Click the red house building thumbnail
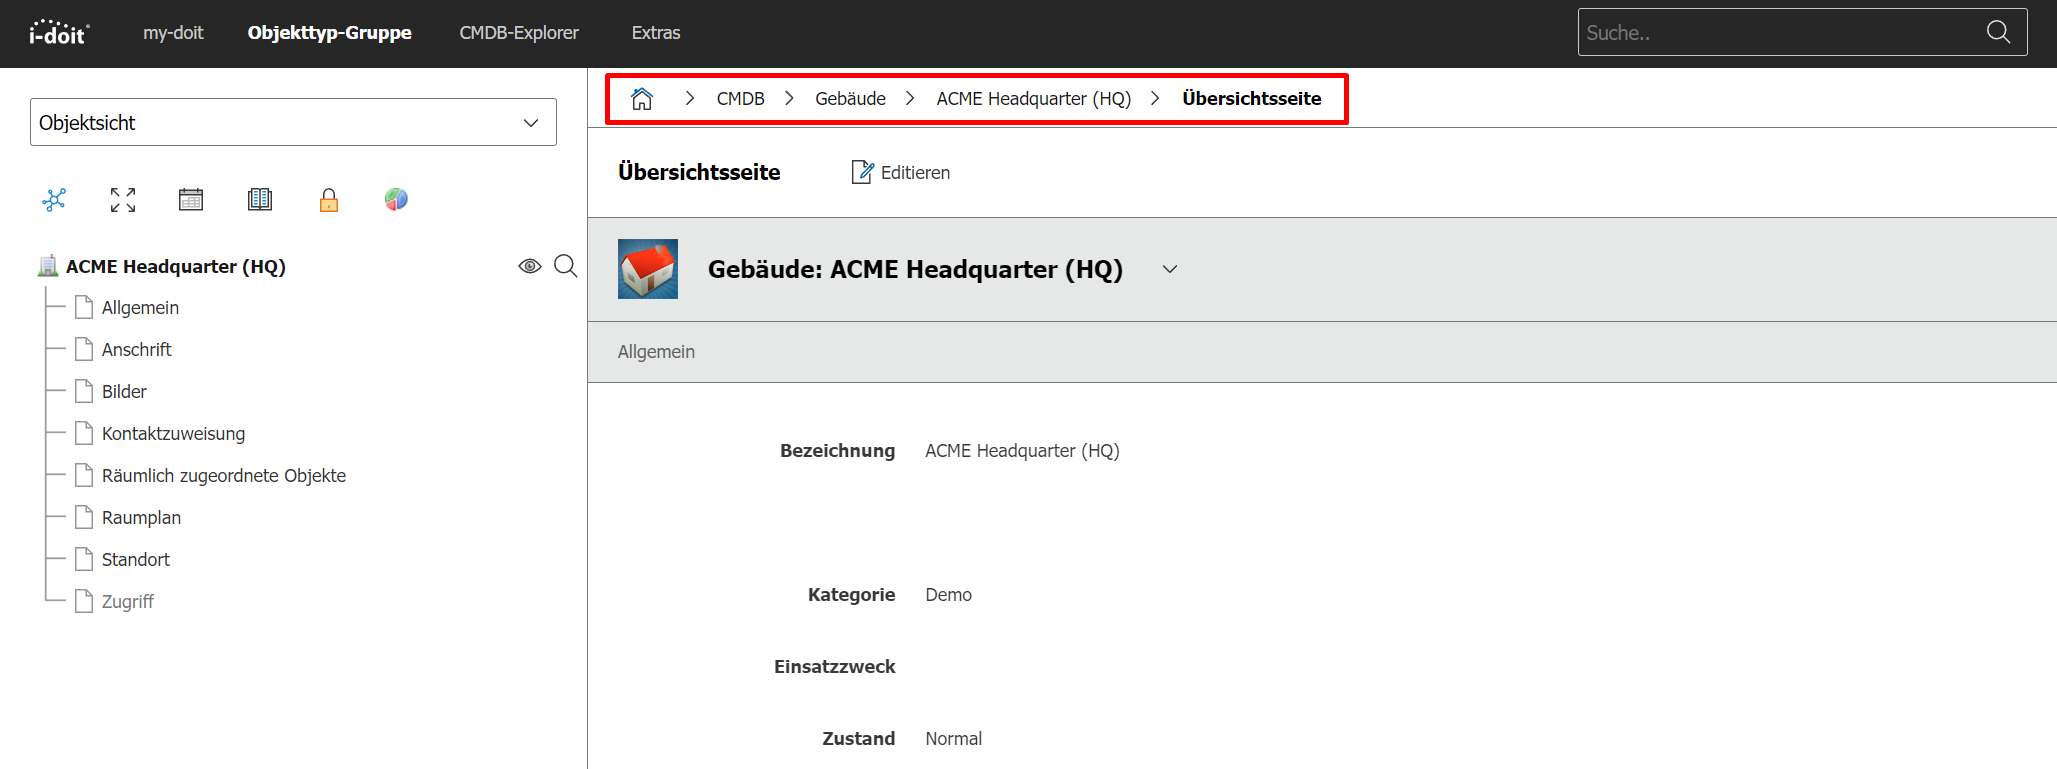Viewport: 2057px width, 769px height. (648, 269)
